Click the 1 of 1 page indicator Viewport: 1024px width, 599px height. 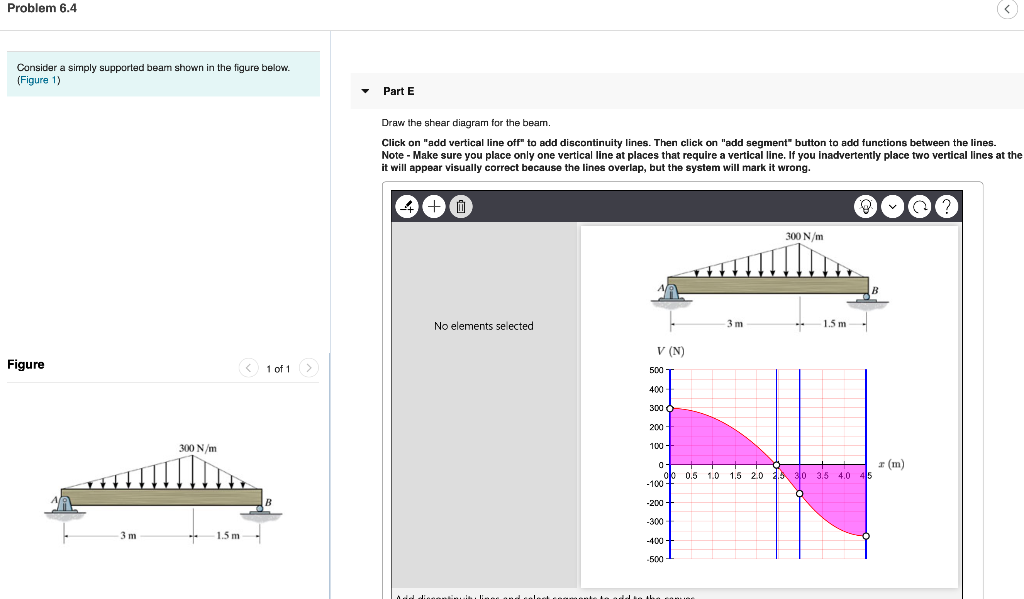tap(280, 367)
